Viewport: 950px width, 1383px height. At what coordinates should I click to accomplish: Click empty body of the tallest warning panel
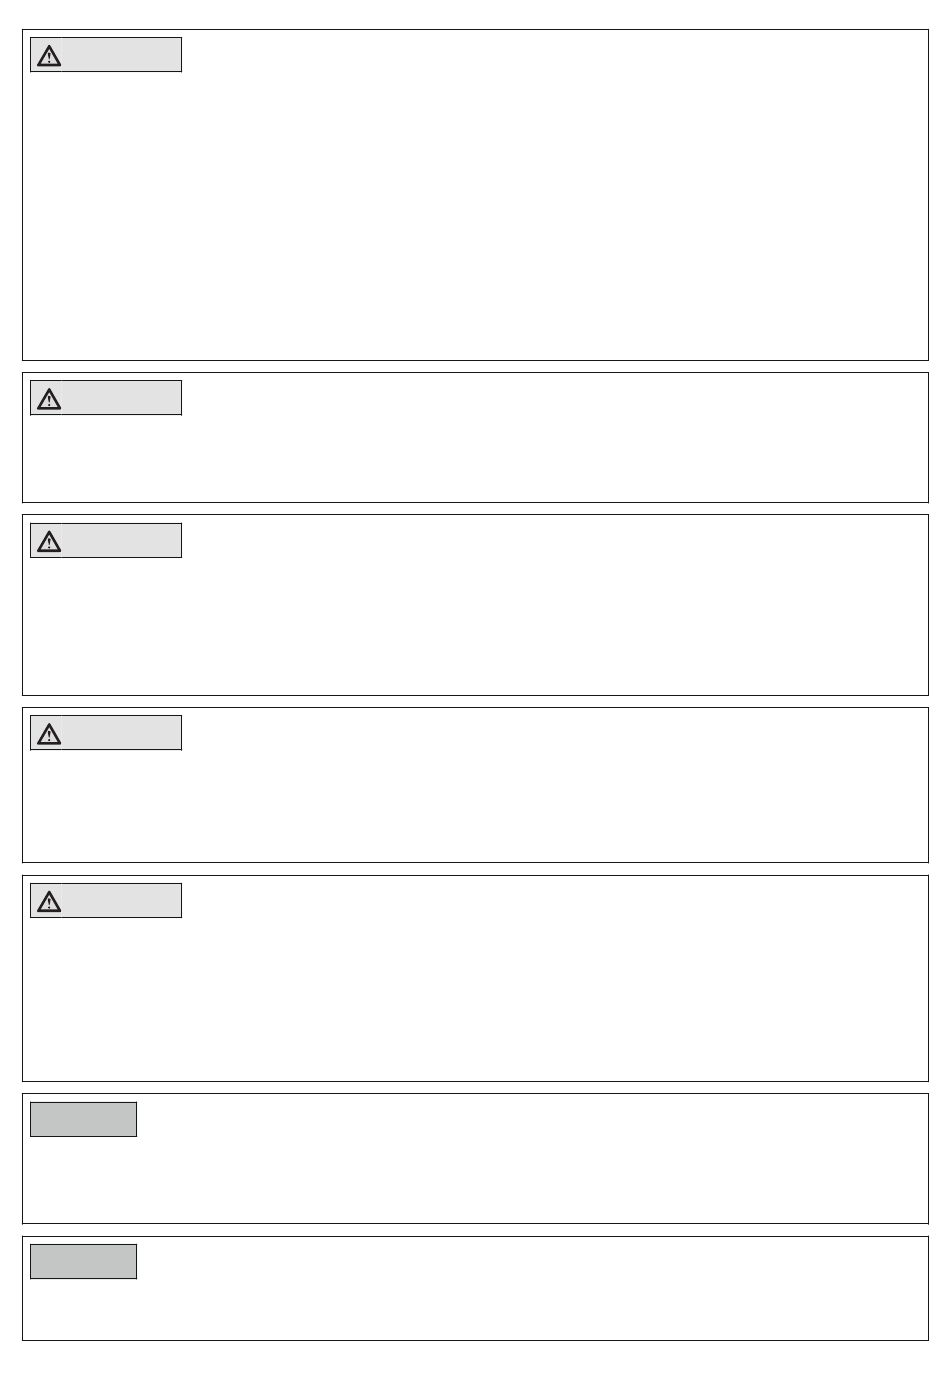[475, 210]
